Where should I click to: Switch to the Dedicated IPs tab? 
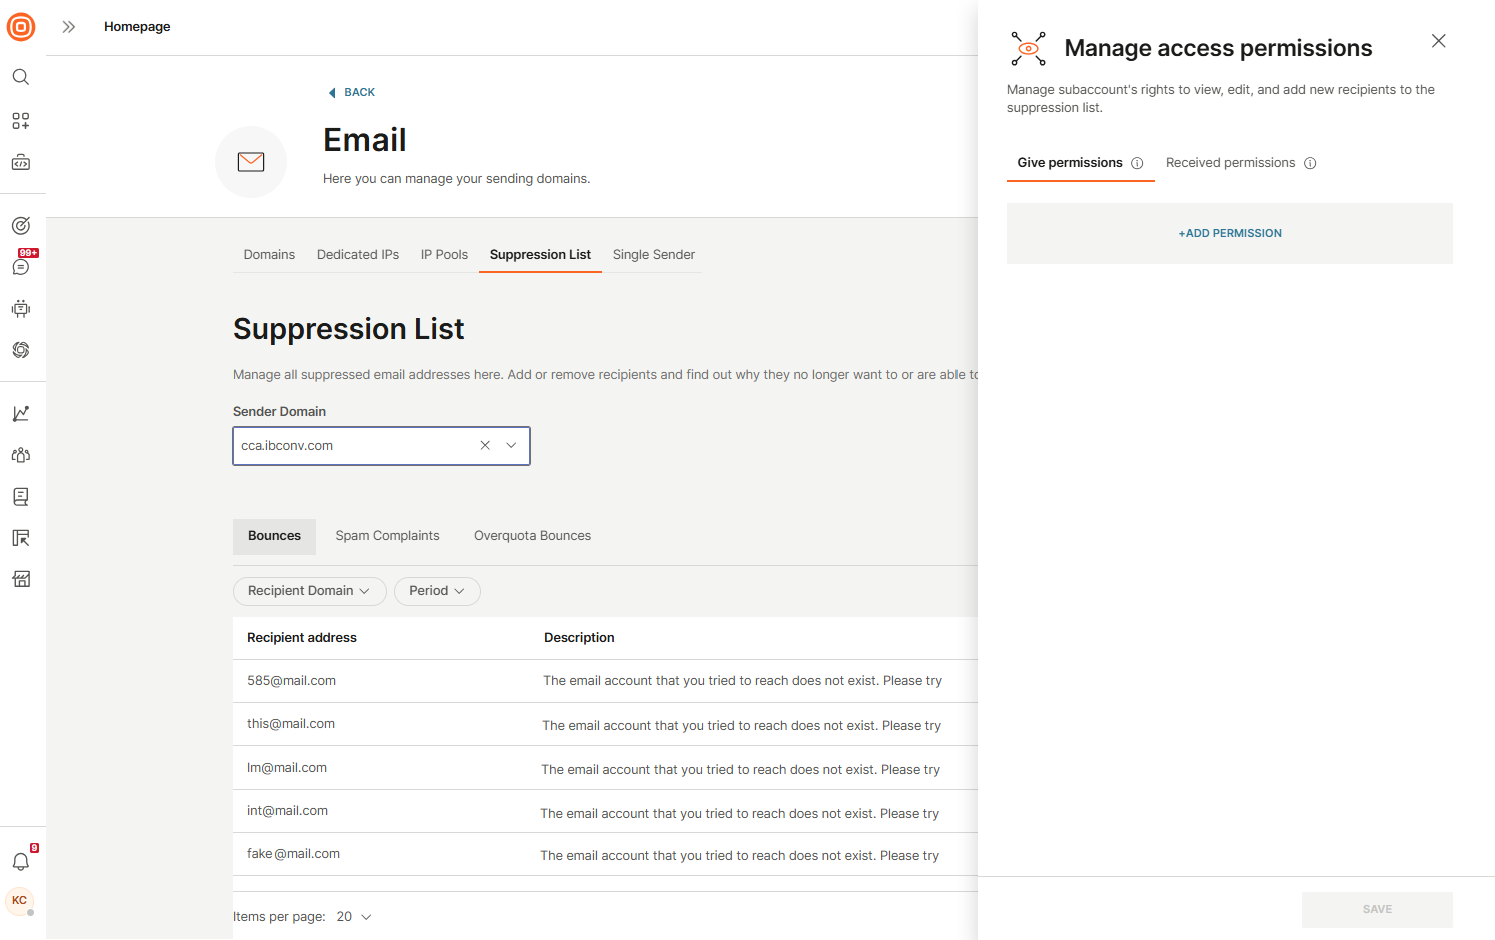tap(357, 254)
